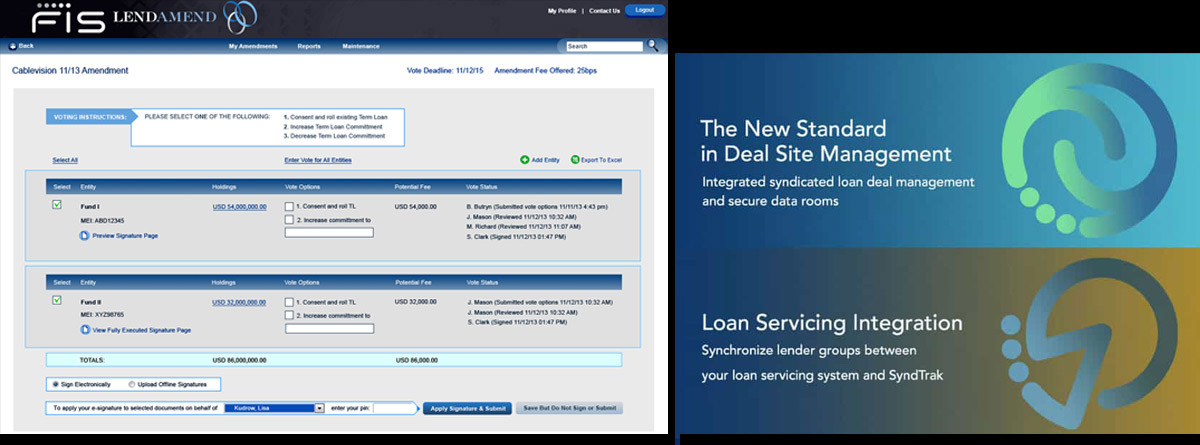This screenshot has width=1200, height=445.
Task: Open the My Amendments menu
Action: (x=251, y=46)
